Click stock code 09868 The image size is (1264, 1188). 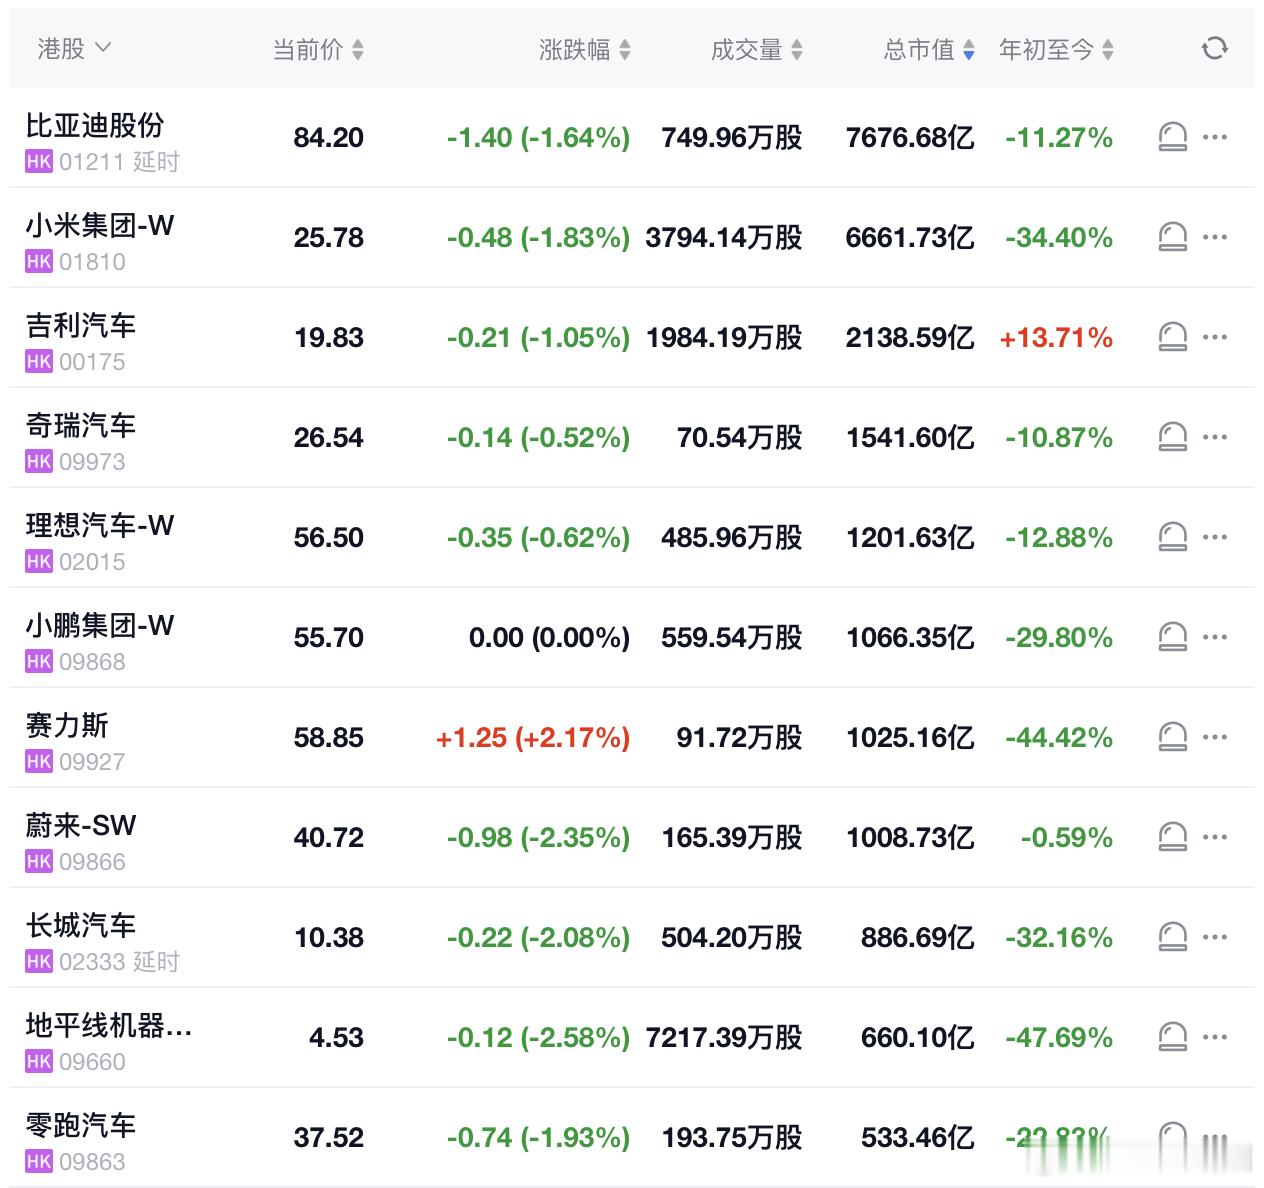point(92,662)
